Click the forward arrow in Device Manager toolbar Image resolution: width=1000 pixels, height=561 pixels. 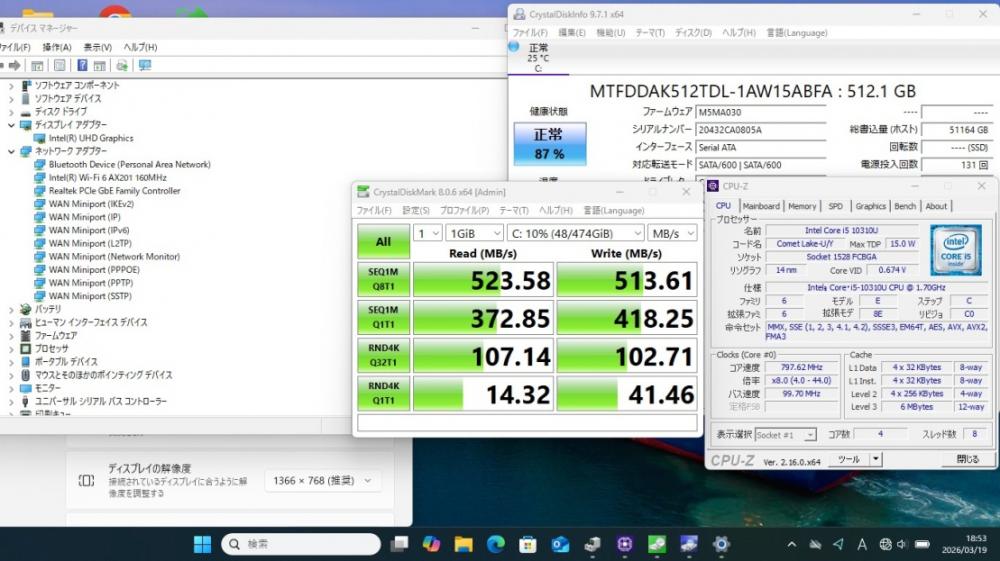pyautogui.click(x=14, y=66)
